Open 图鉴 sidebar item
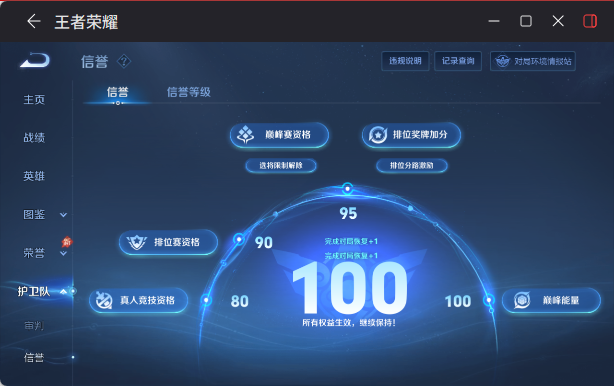The height and width of the screenshot is (386, 614). 34,215
